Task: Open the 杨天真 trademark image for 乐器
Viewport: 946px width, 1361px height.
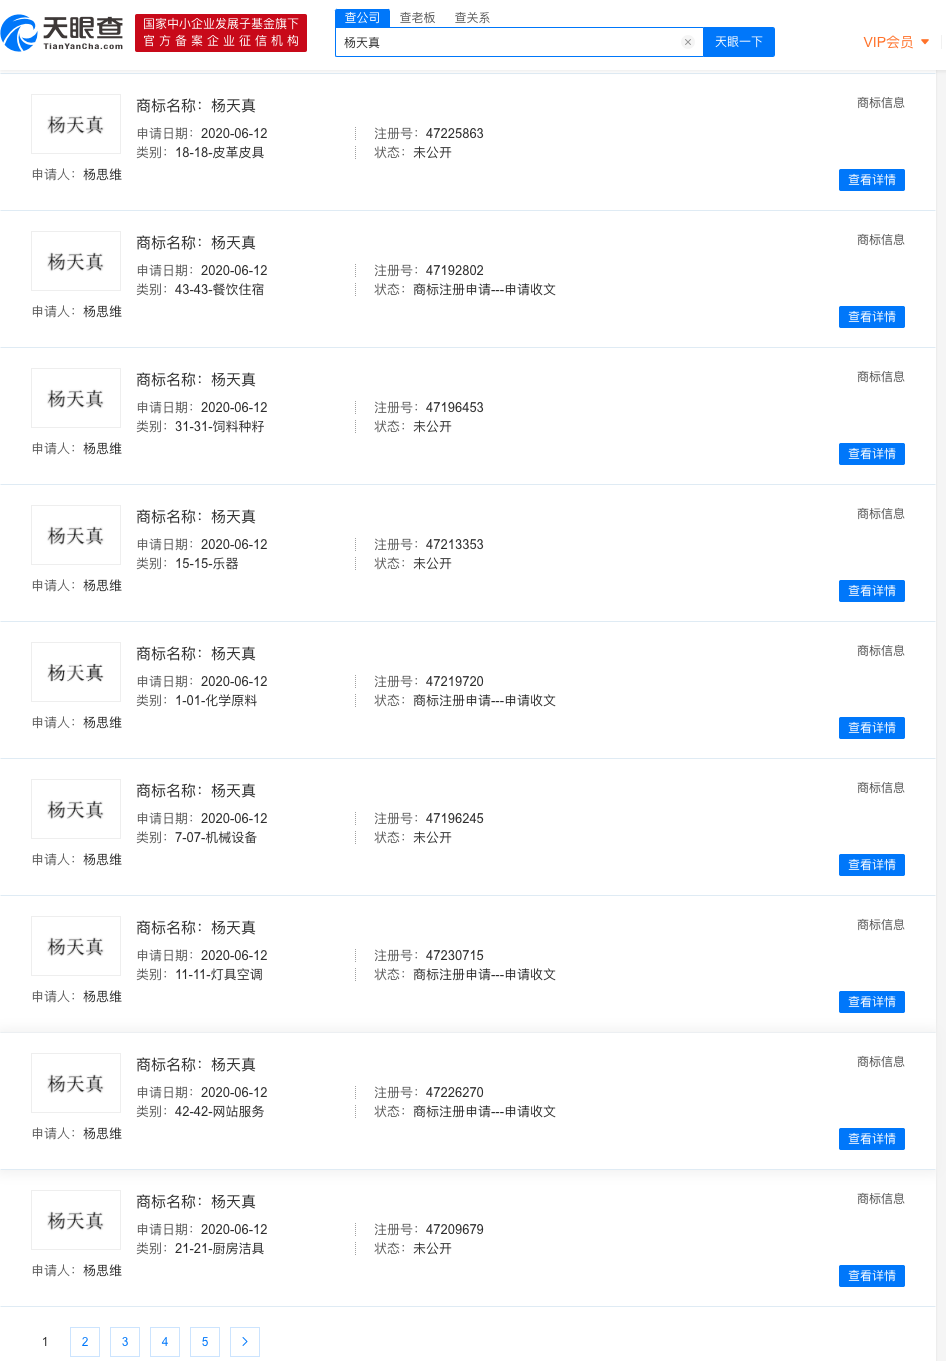Action: pos(76,535)
